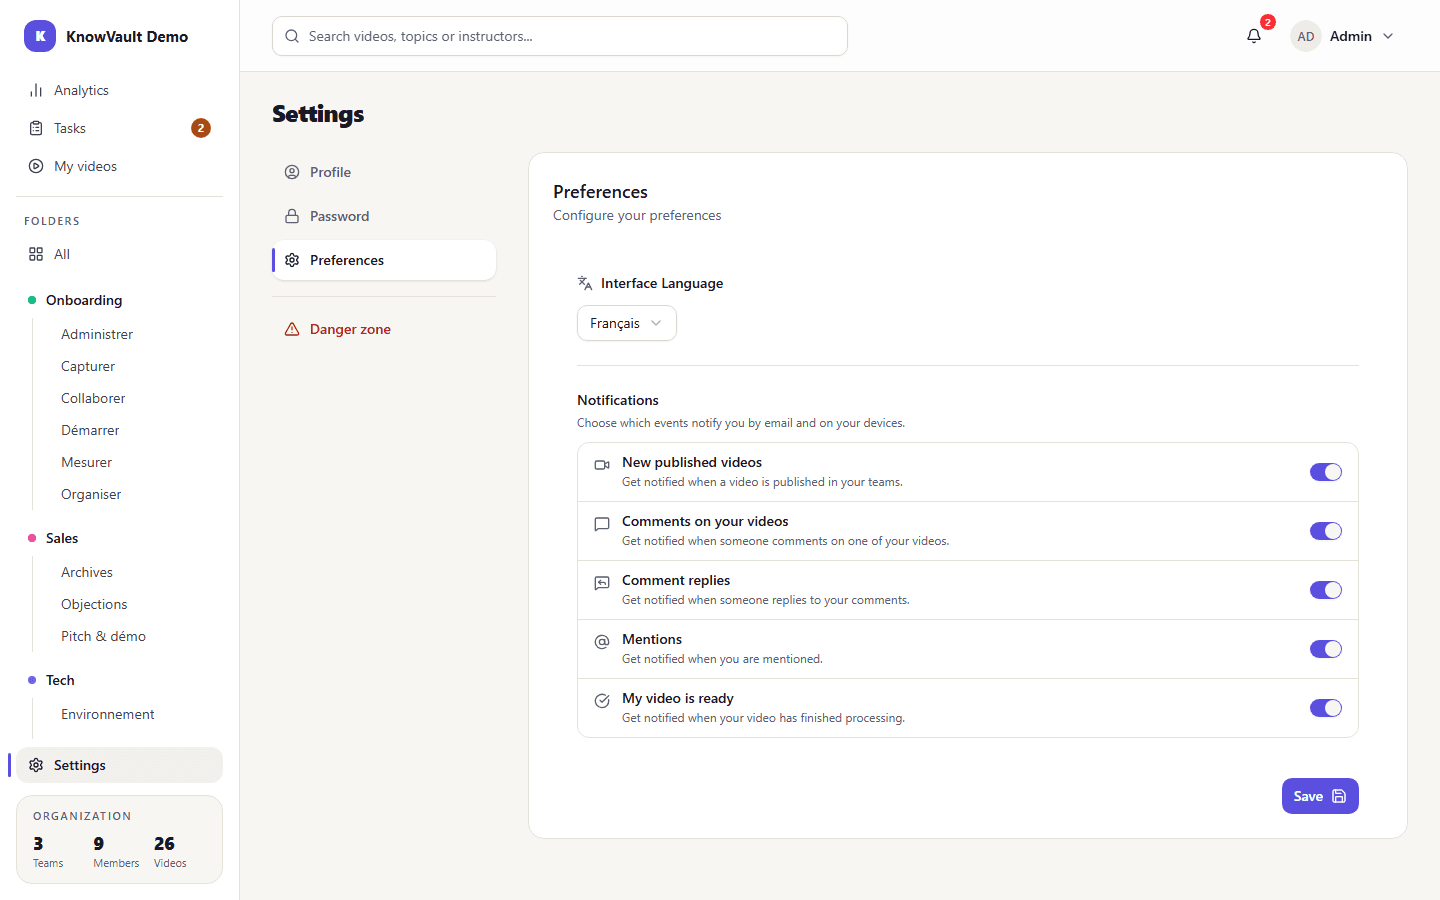Go to Settings in the sidebar
1440x900 pixels.
point(119,765)
